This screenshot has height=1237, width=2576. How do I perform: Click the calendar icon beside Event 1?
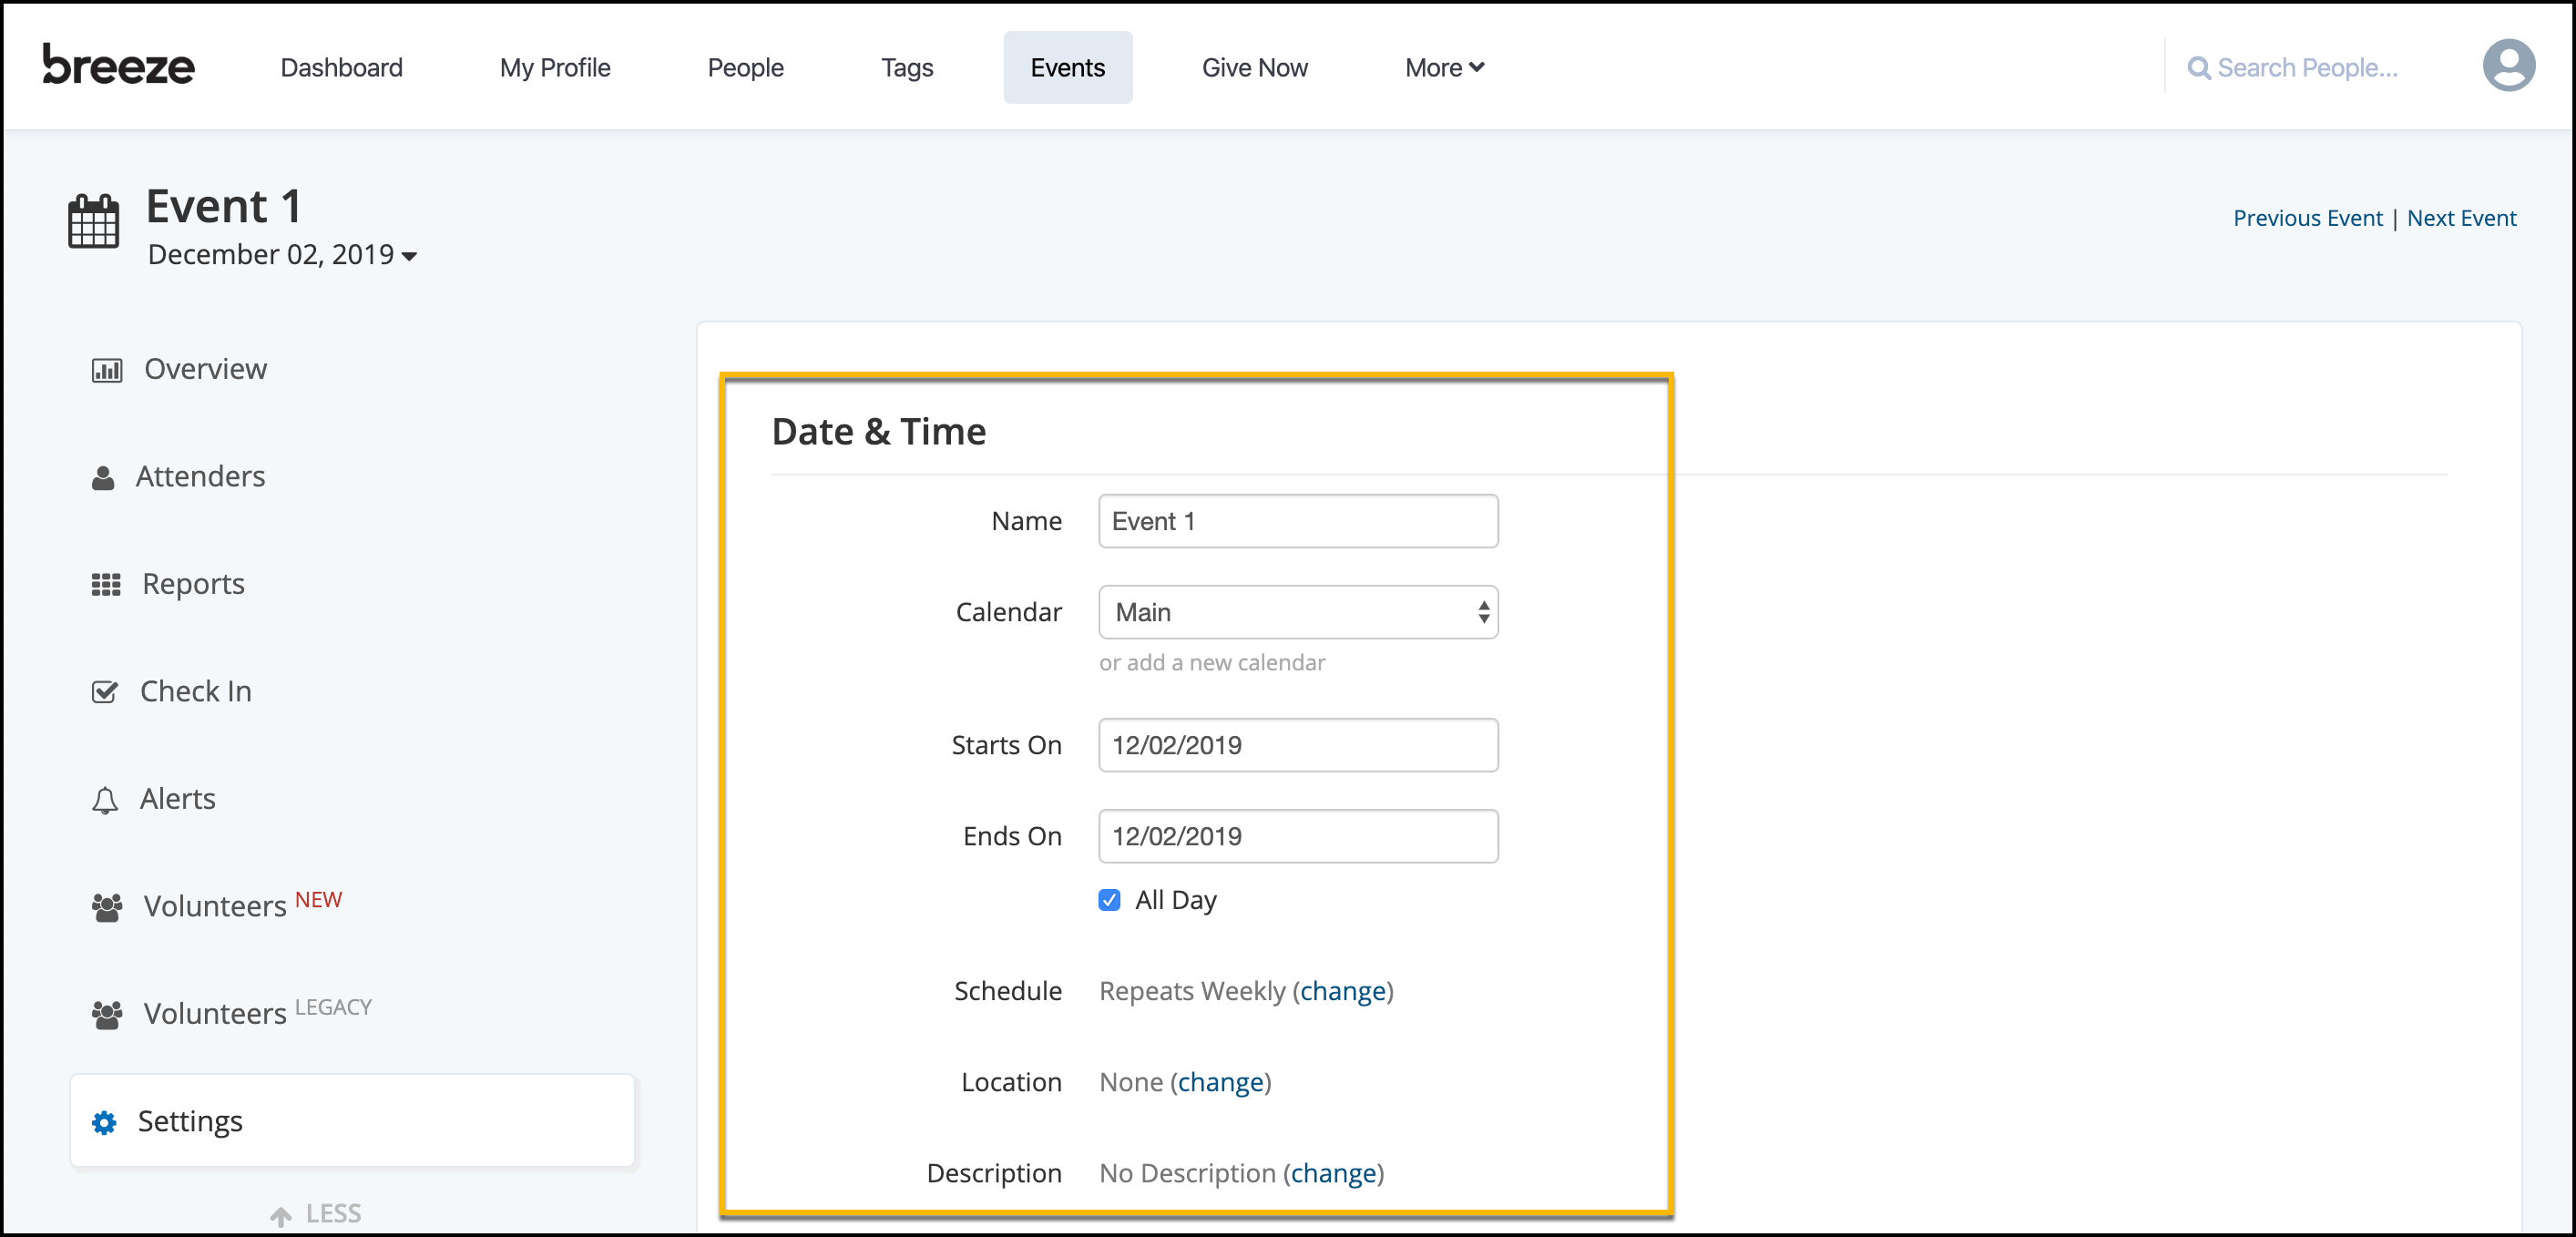[94, 221]
